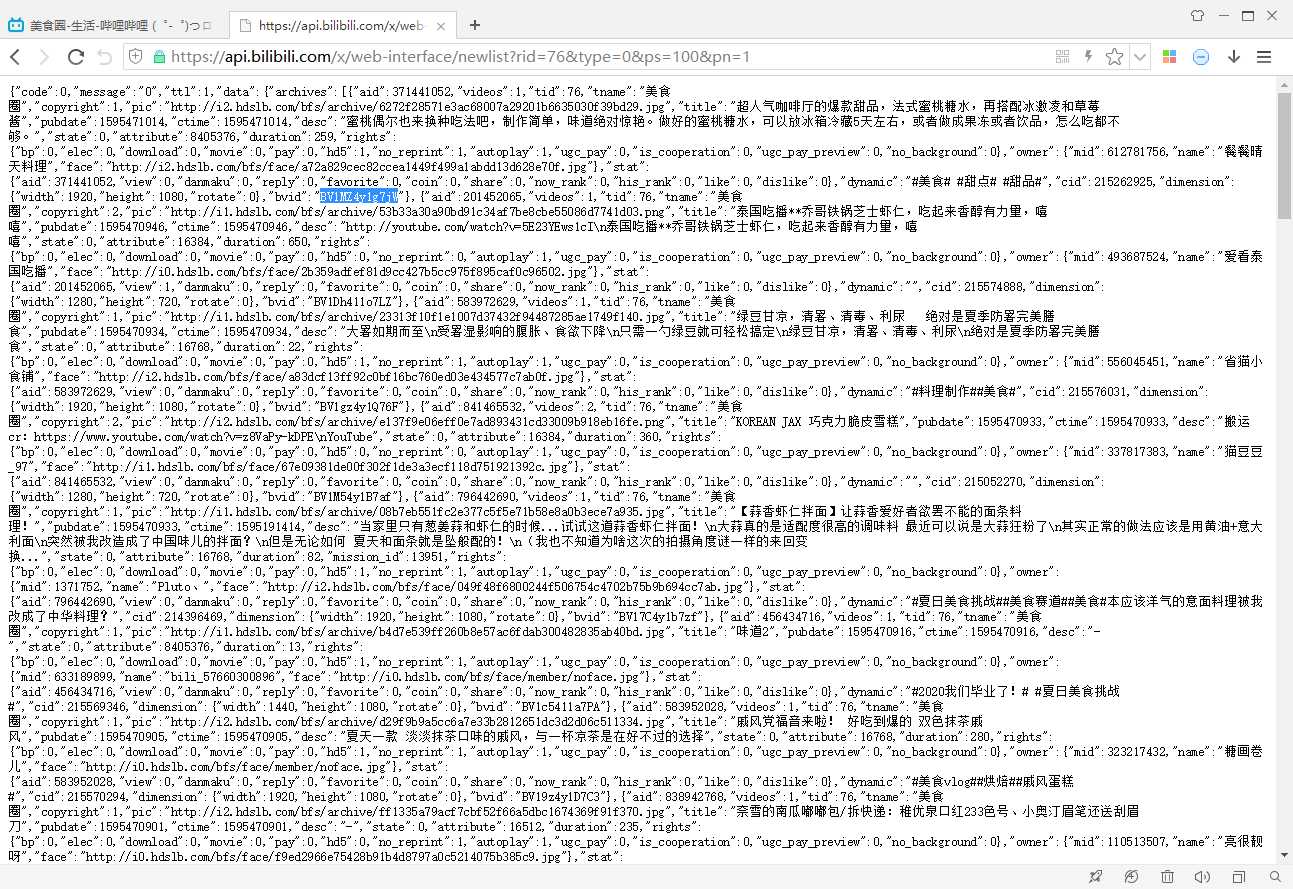Reload the current page

75,57
